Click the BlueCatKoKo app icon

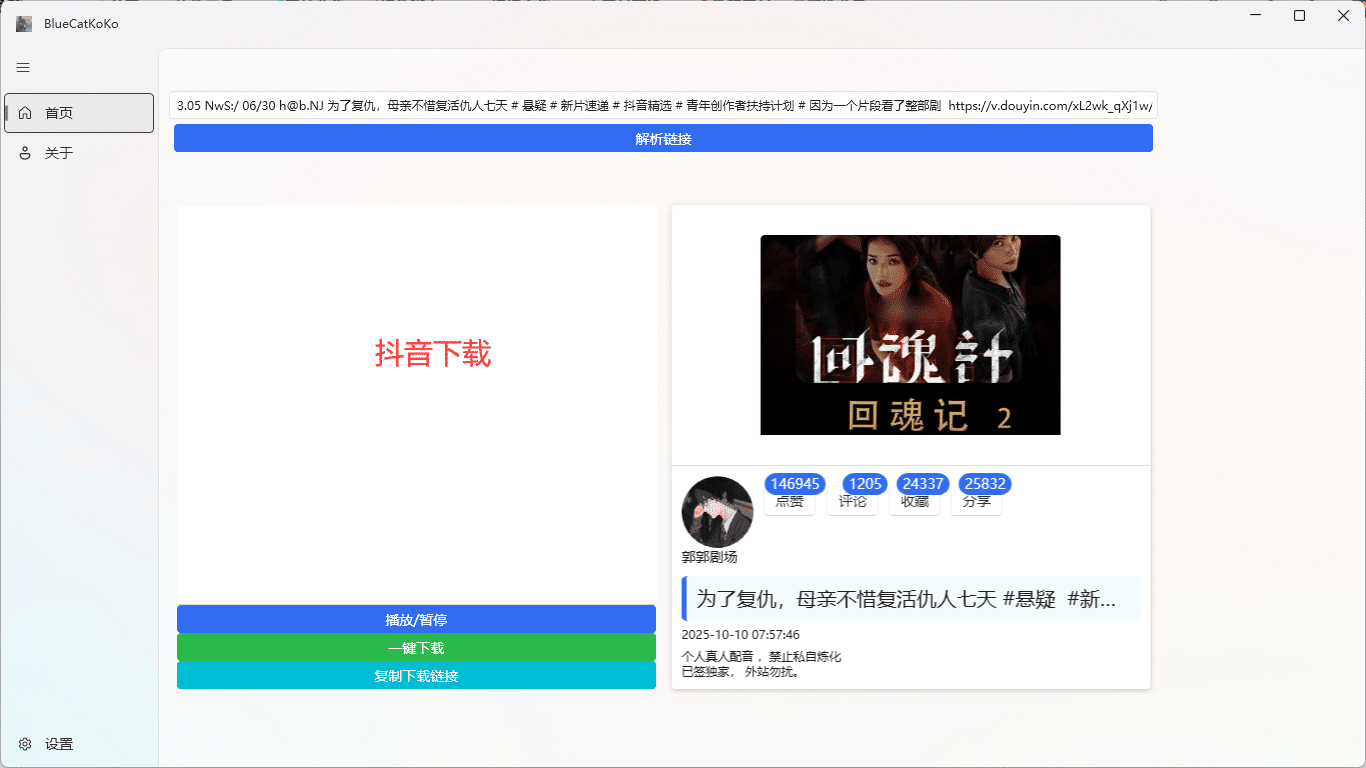(x=24, y=23)
